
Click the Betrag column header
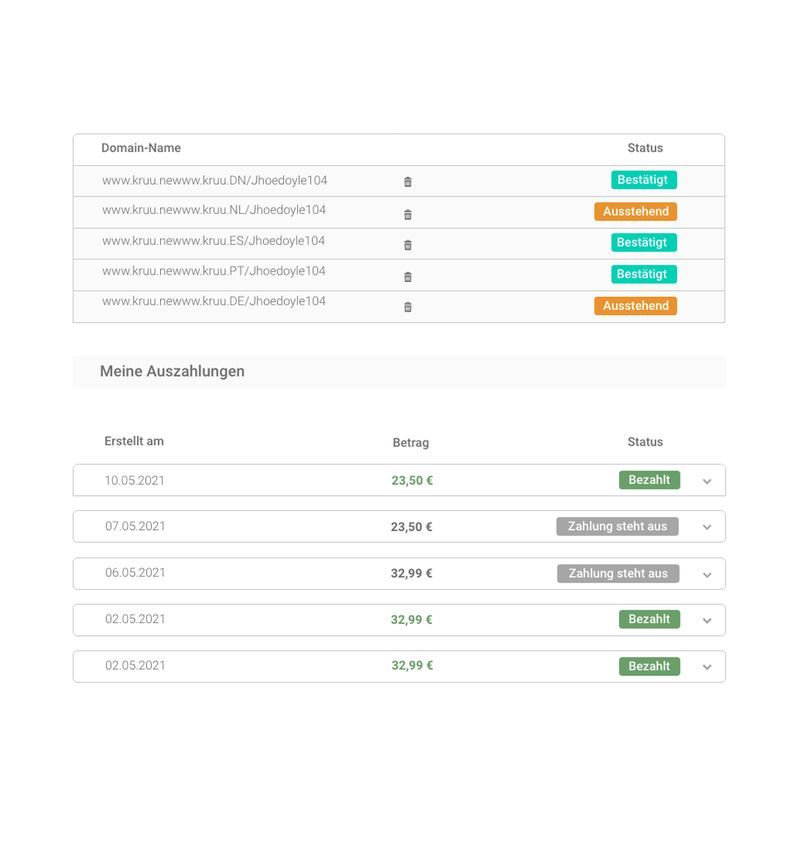click(410, 442)
